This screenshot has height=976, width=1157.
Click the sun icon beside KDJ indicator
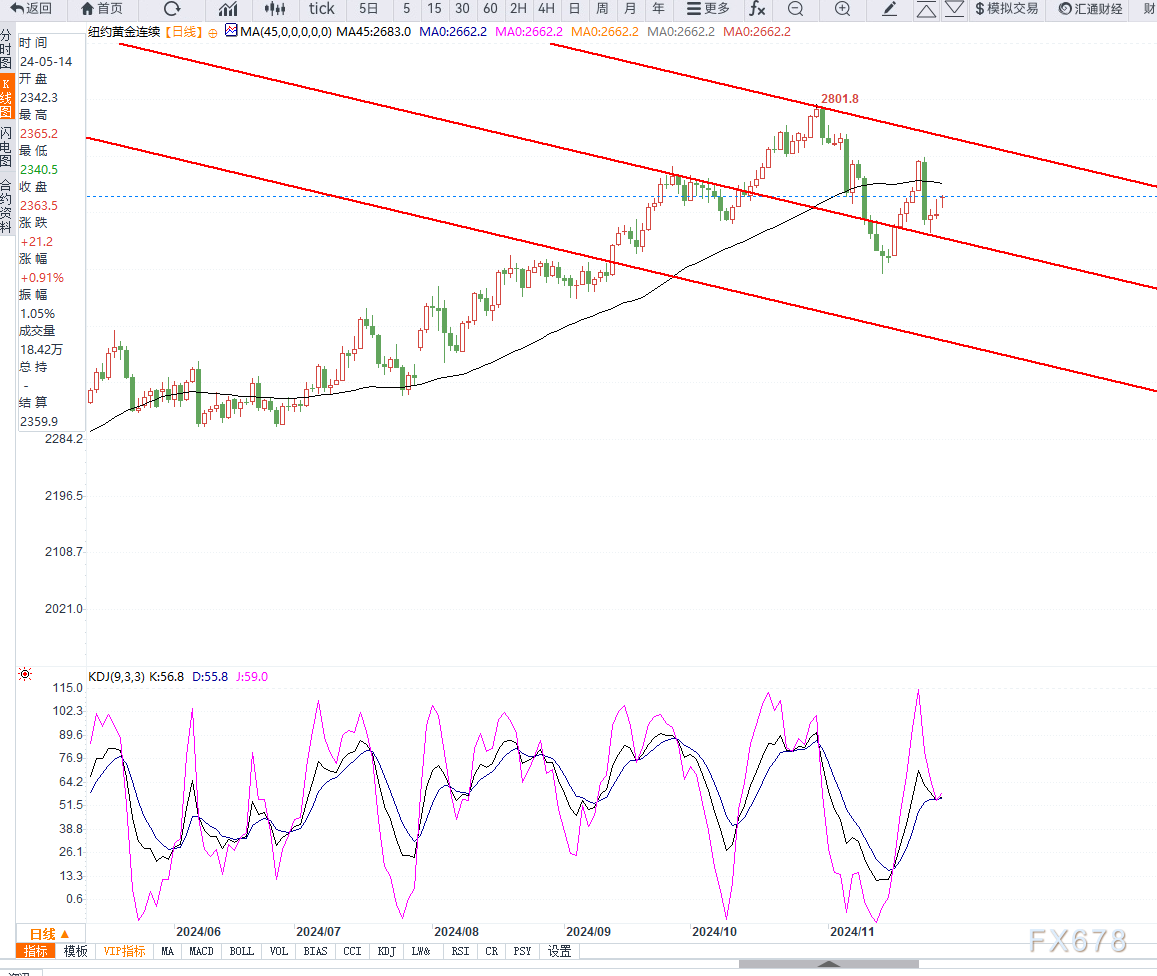(x=24, y=676)
